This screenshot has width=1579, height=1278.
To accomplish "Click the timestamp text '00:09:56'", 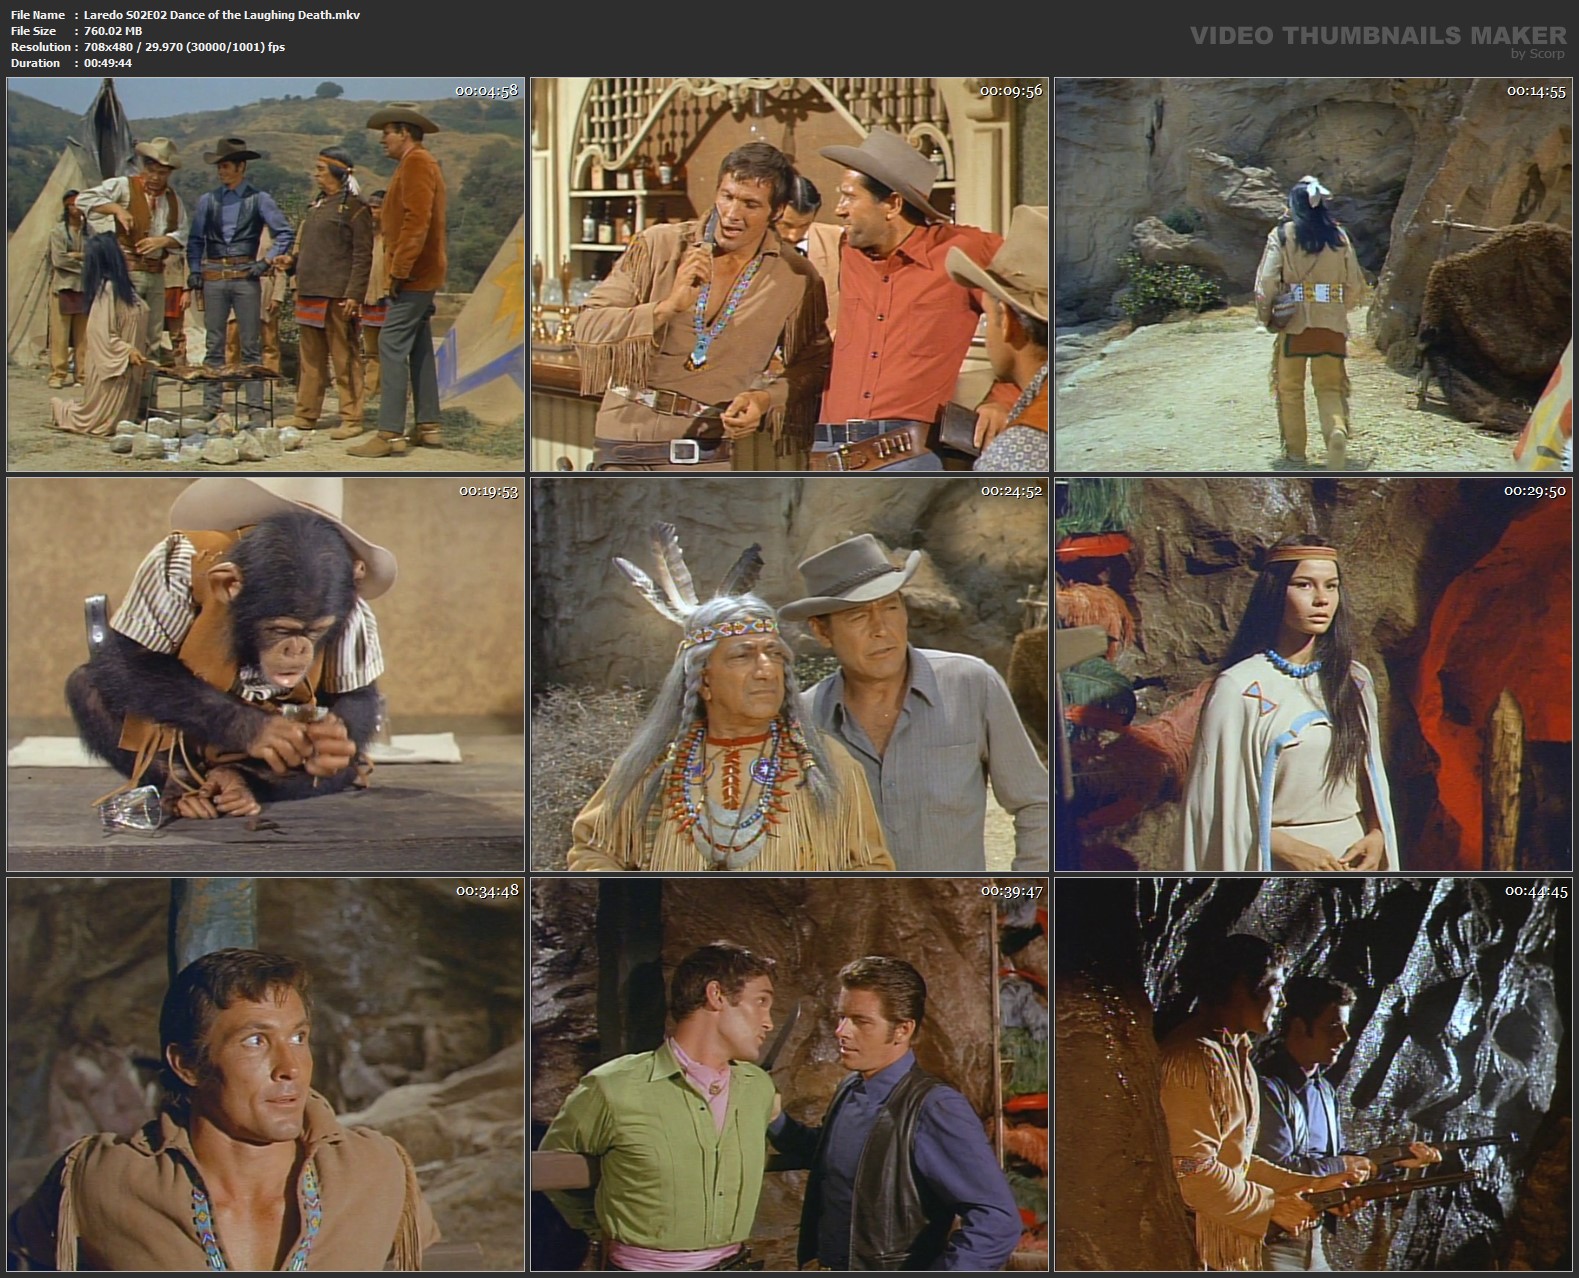I will pyautogui.click(x=1011, y=91).
